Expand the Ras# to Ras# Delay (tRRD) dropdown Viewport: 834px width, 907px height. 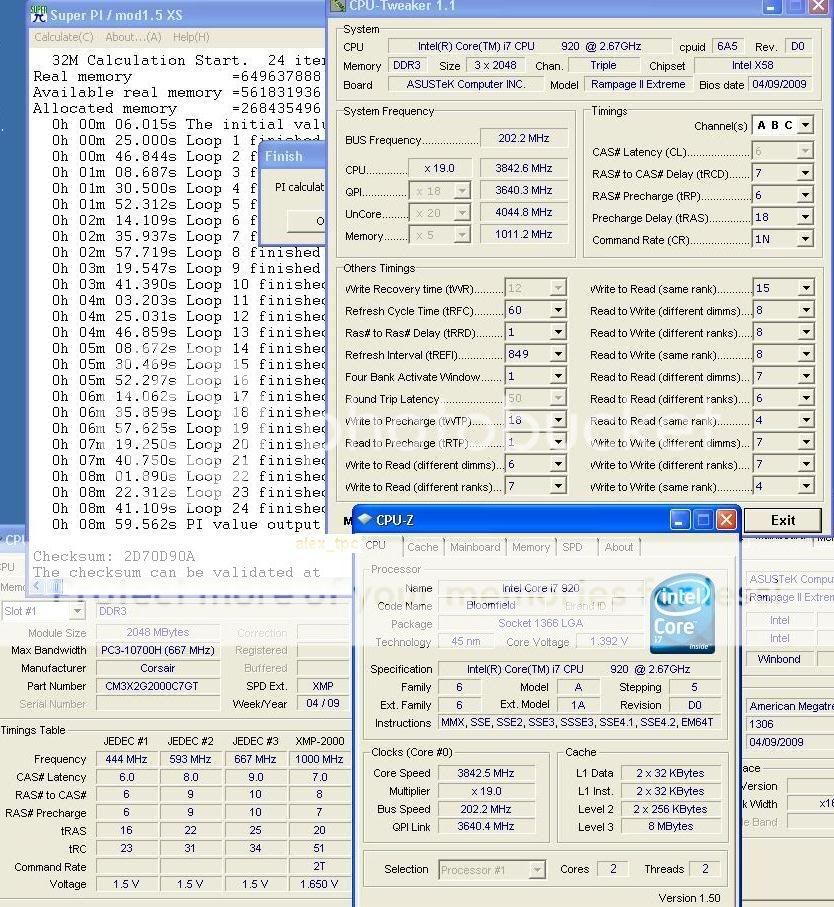pyautogui.click(x=558, y=332)
